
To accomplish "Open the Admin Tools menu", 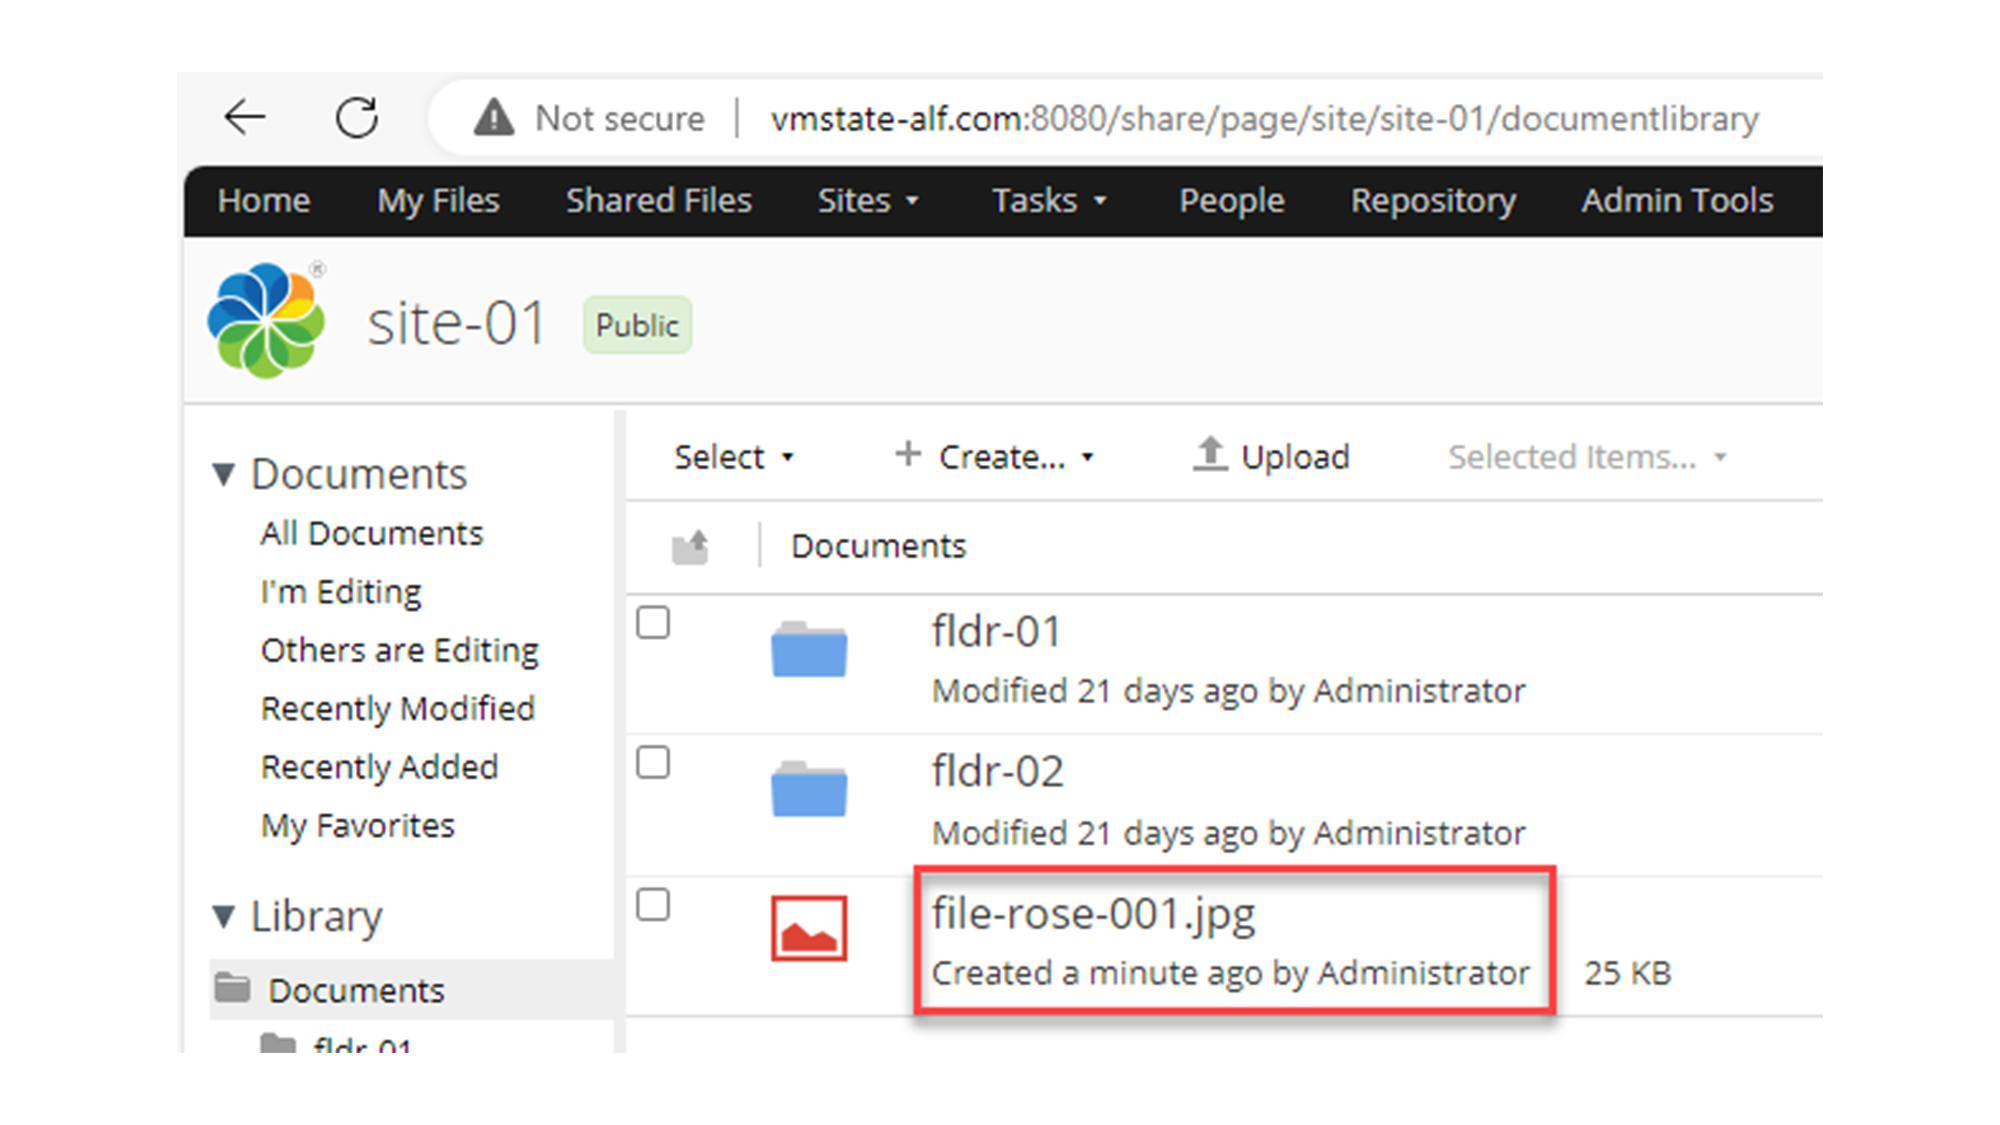I will (x=1676, y=200).
